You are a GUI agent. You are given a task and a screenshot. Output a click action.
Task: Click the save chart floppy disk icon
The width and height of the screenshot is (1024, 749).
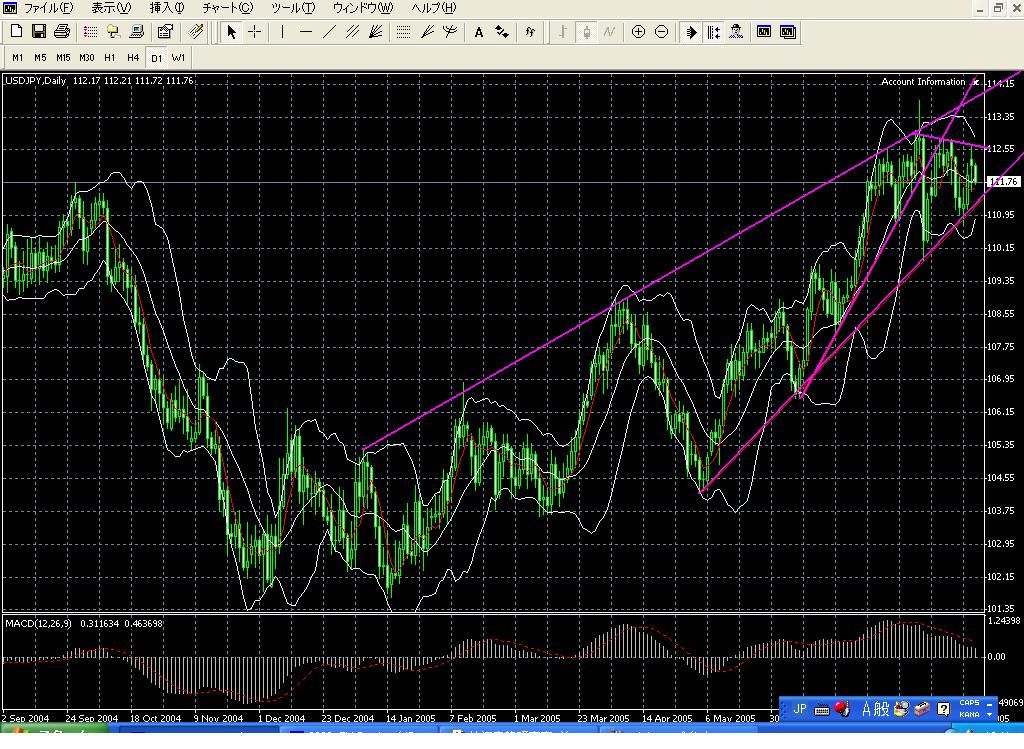coord(39,32)
